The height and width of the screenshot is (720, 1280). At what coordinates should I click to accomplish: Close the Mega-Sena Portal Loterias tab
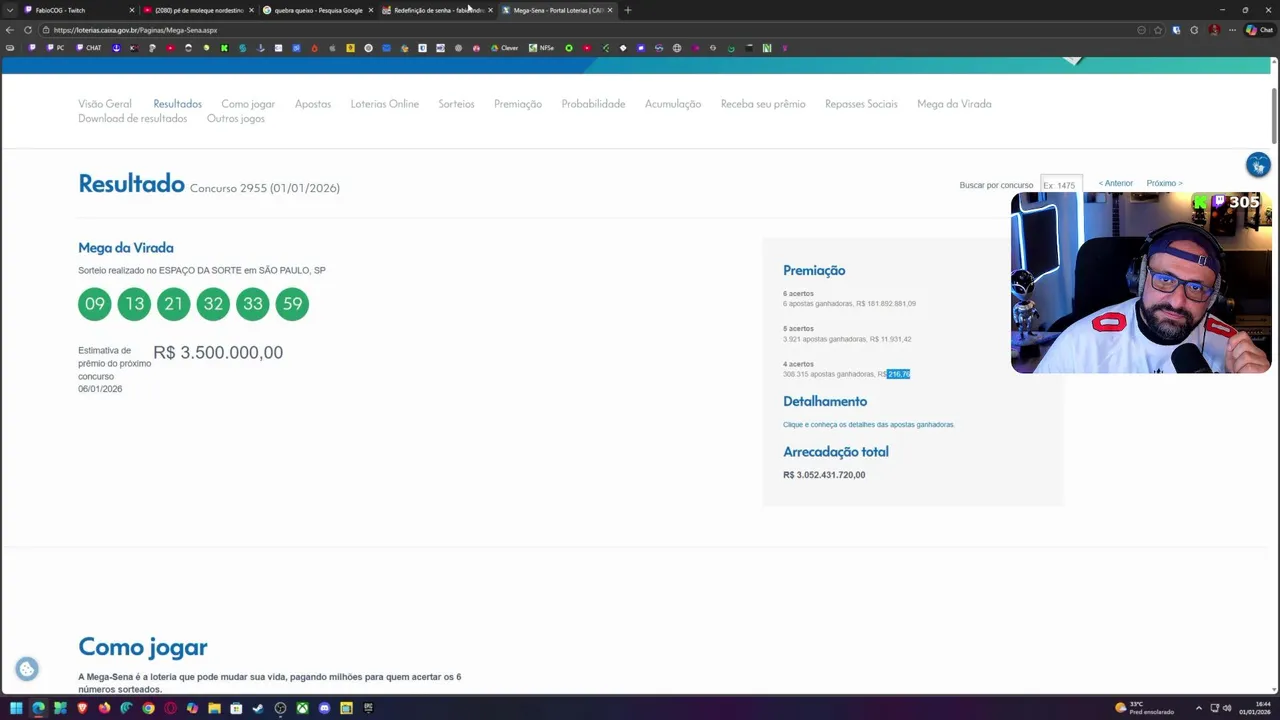coord(610,10)
